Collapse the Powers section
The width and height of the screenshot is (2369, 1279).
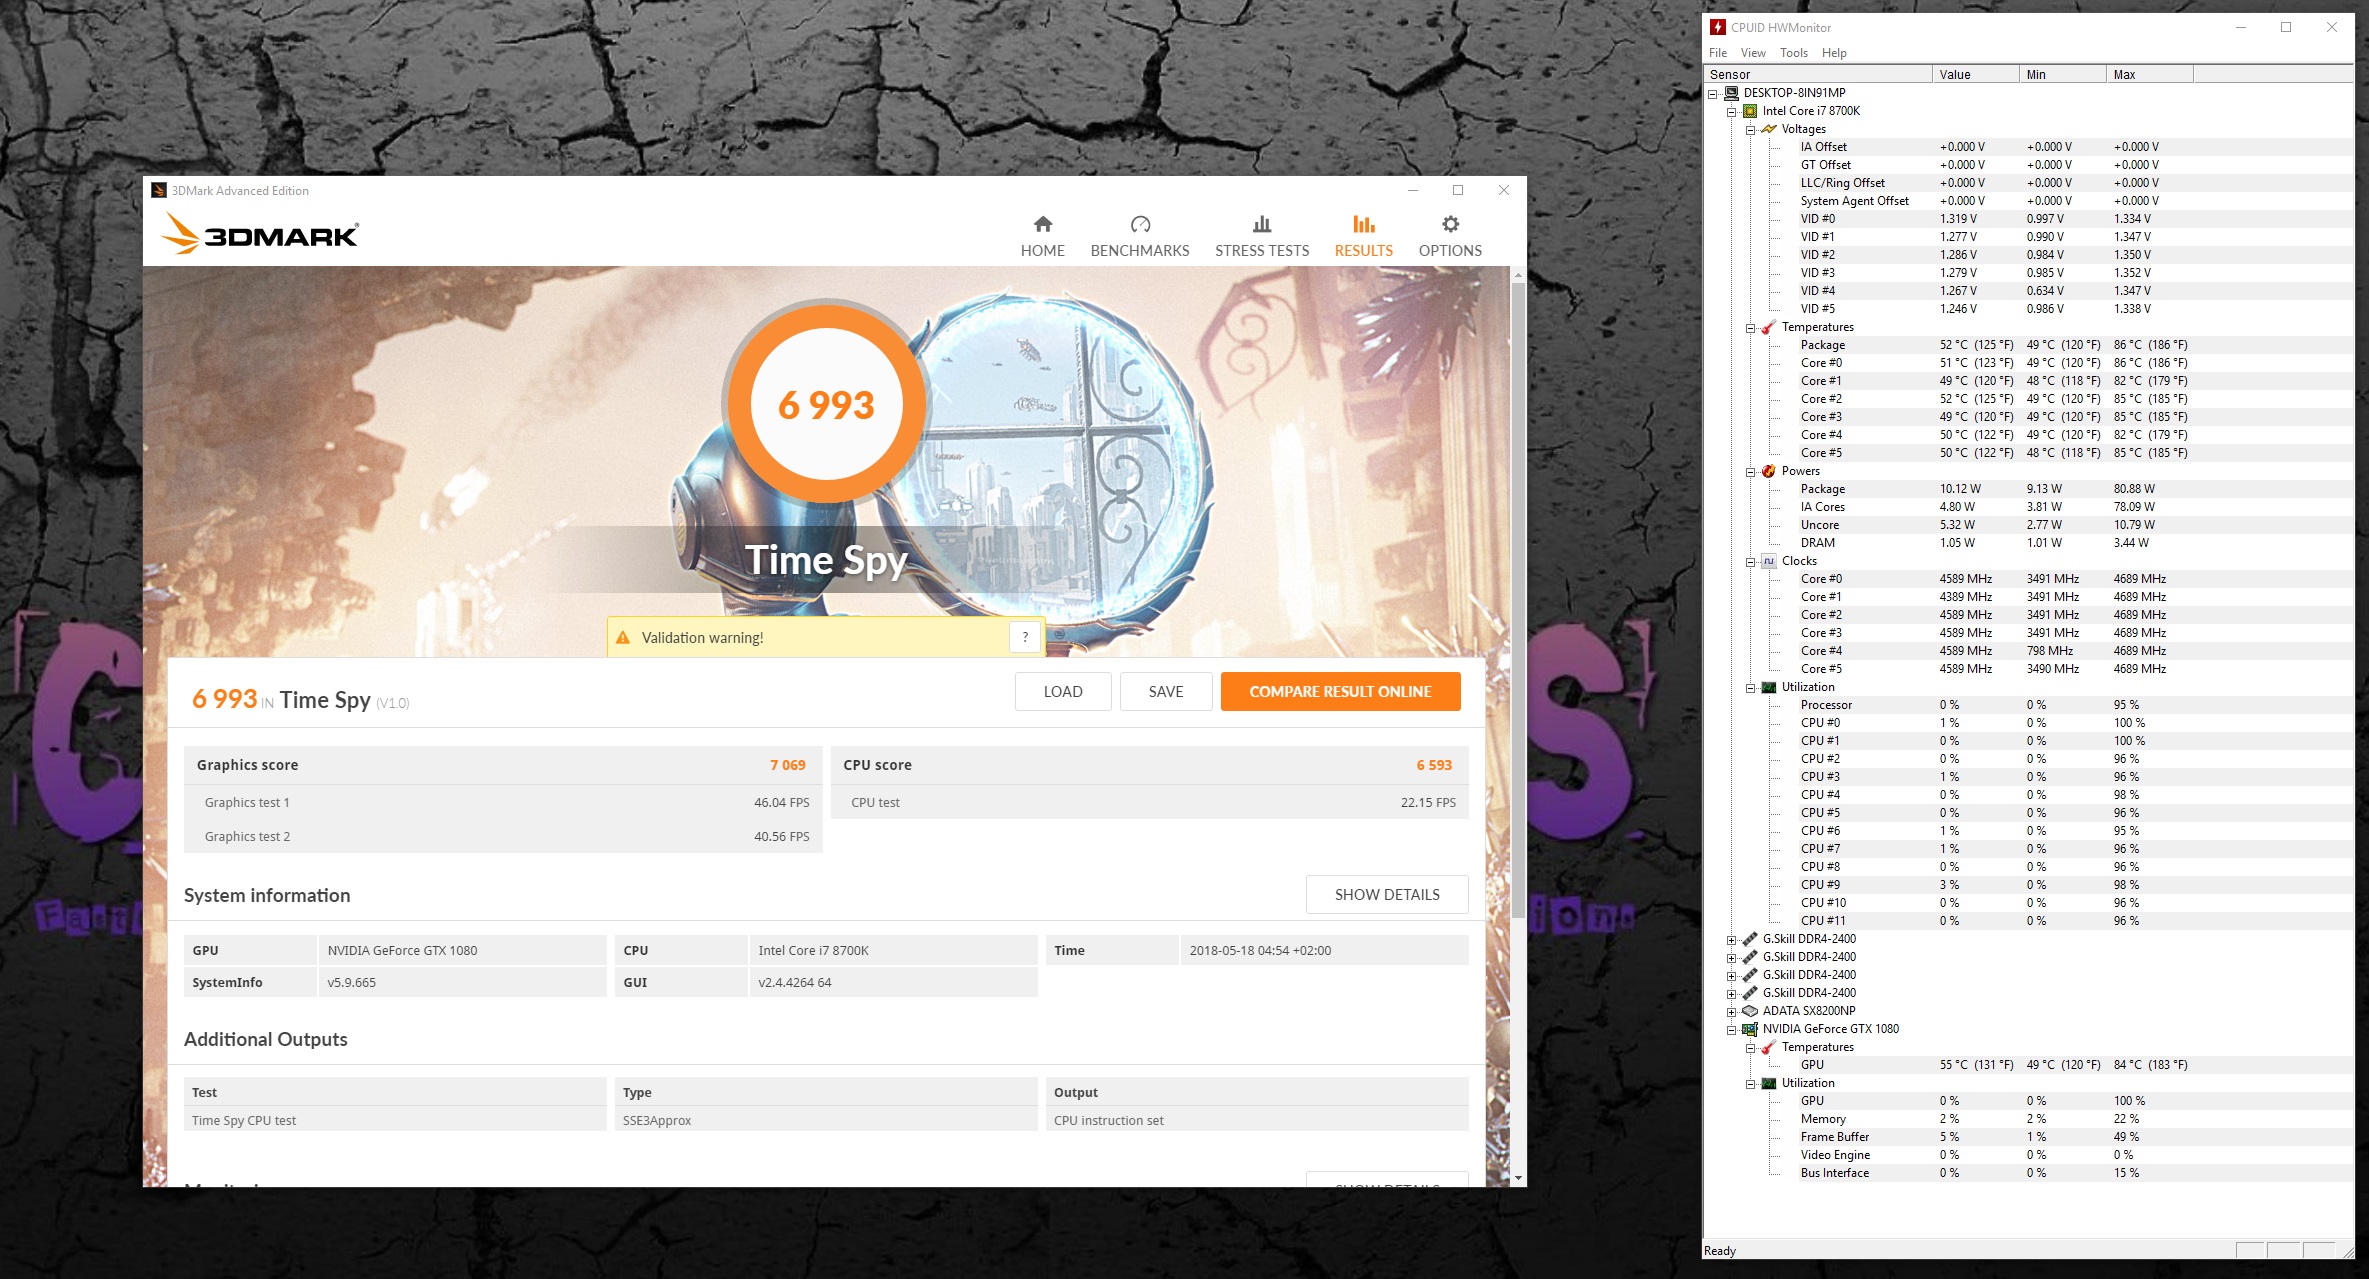1750,472
